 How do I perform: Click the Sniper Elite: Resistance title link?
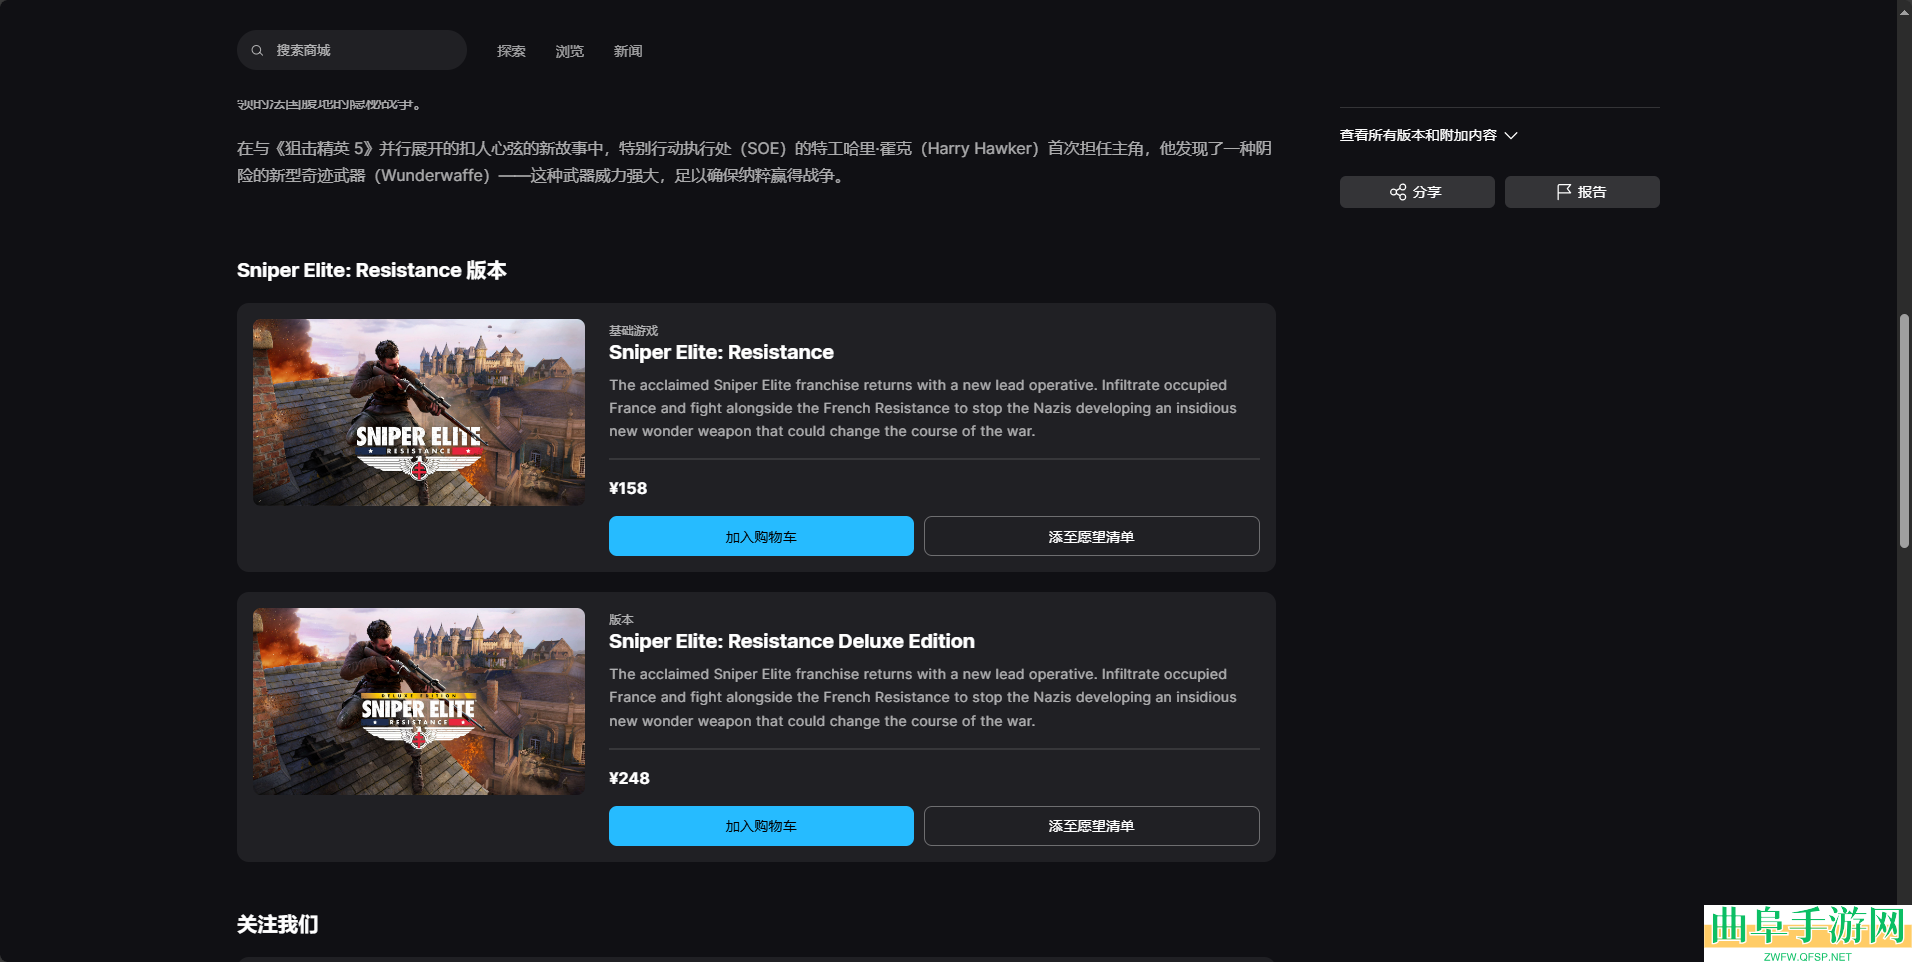pyautogui.click(x=720, y=352)
